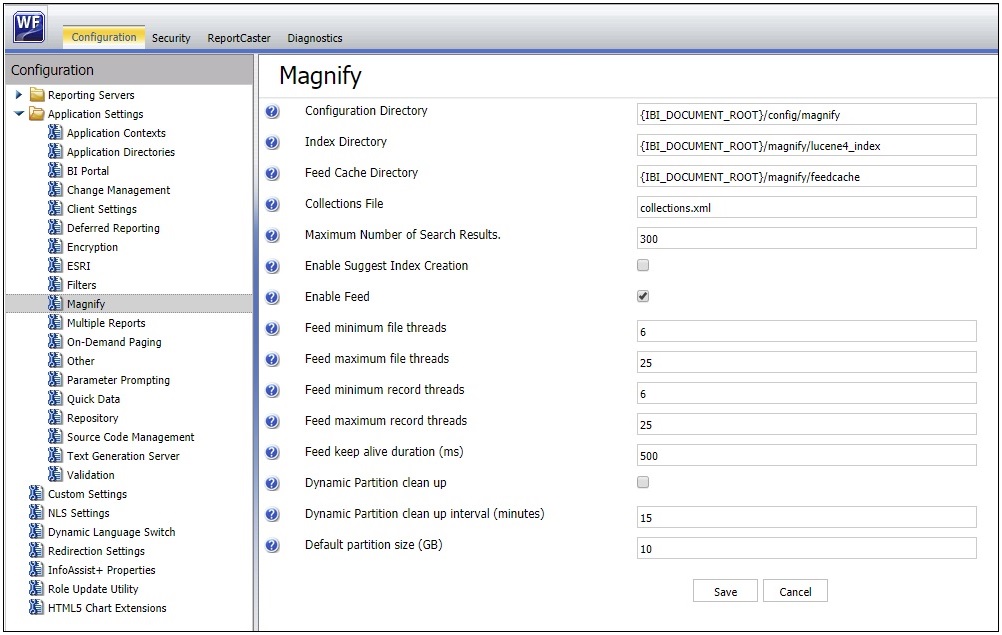
Task: Open Multiple Reports settings
Action: pos(106,323)
